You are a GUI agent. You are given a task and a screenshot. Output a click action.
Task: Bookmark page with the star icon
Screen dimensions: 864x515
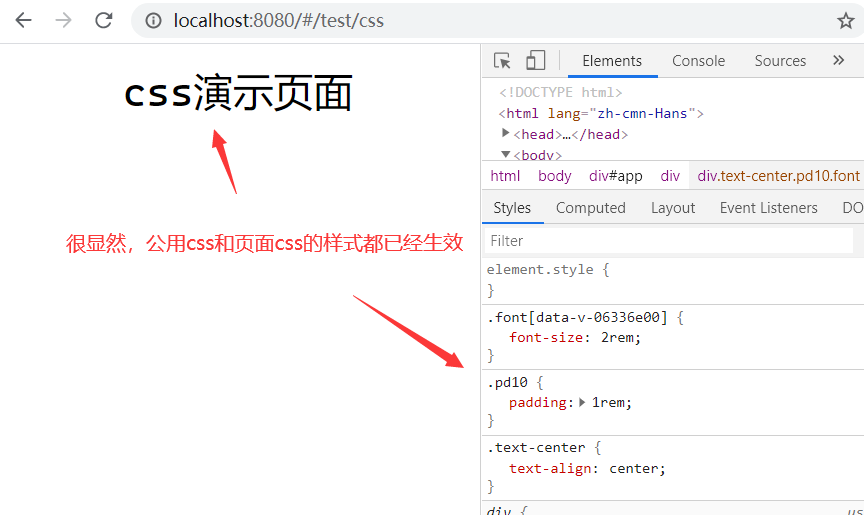tap(845, 20)
